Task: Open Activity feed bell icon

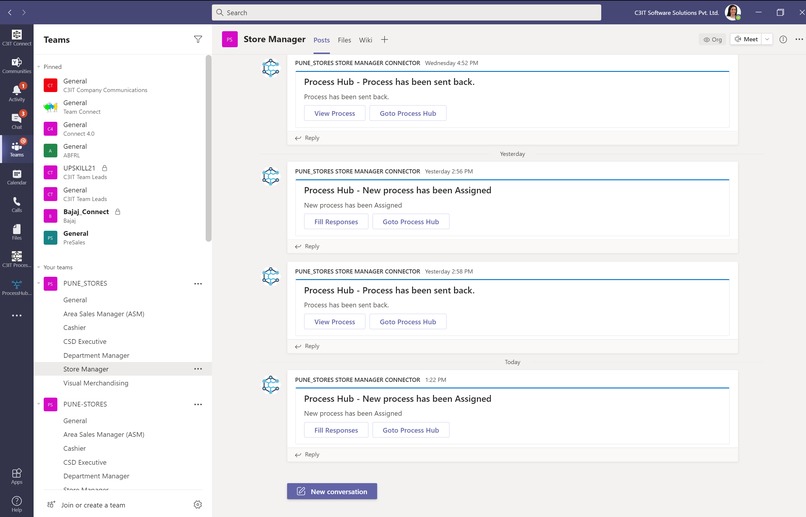Action: coord(16,93)
